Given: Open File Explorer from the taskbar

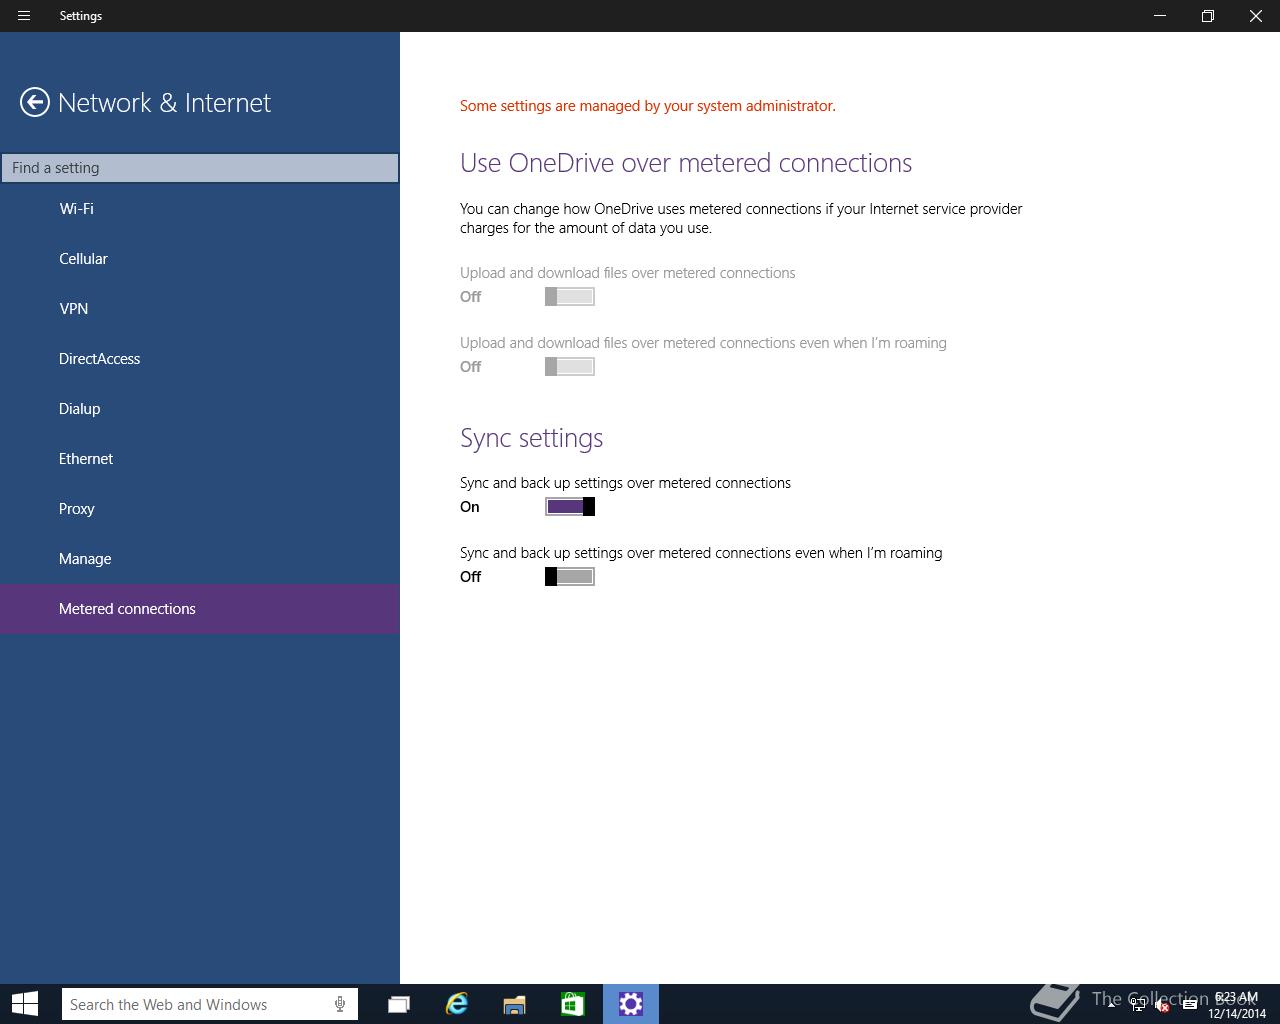Looking at the screenshot, I should (x=514, y=1004).
